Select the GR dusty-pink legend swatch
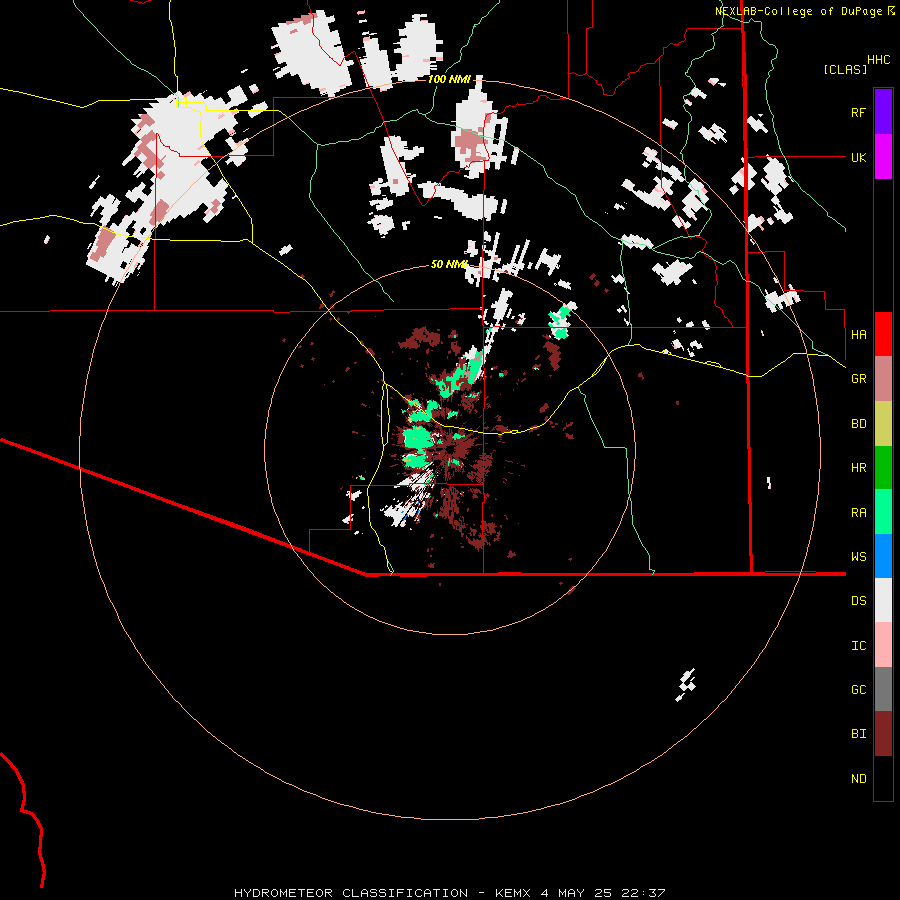The image size is (900, 900). point(883,379)
